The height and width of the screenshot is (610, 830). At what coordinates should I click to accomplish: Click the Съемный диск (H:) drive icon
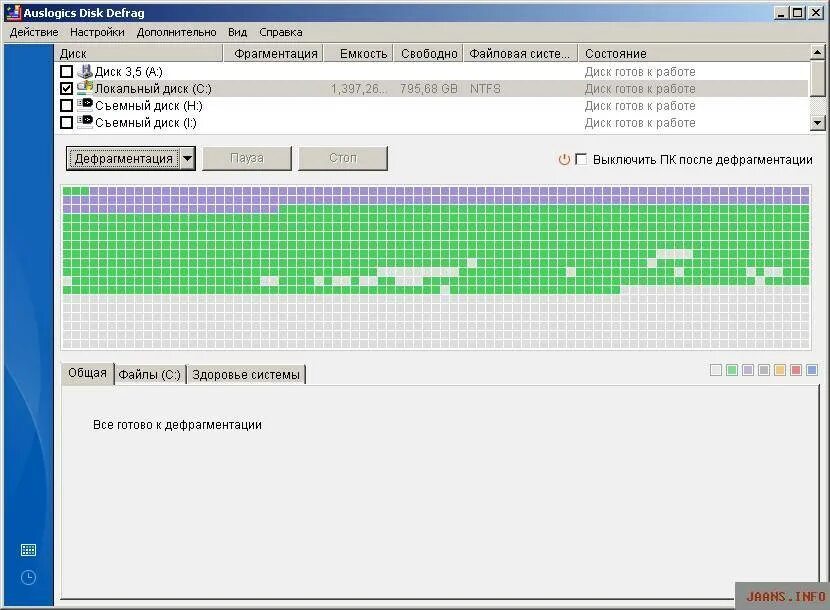pos(85,105)
